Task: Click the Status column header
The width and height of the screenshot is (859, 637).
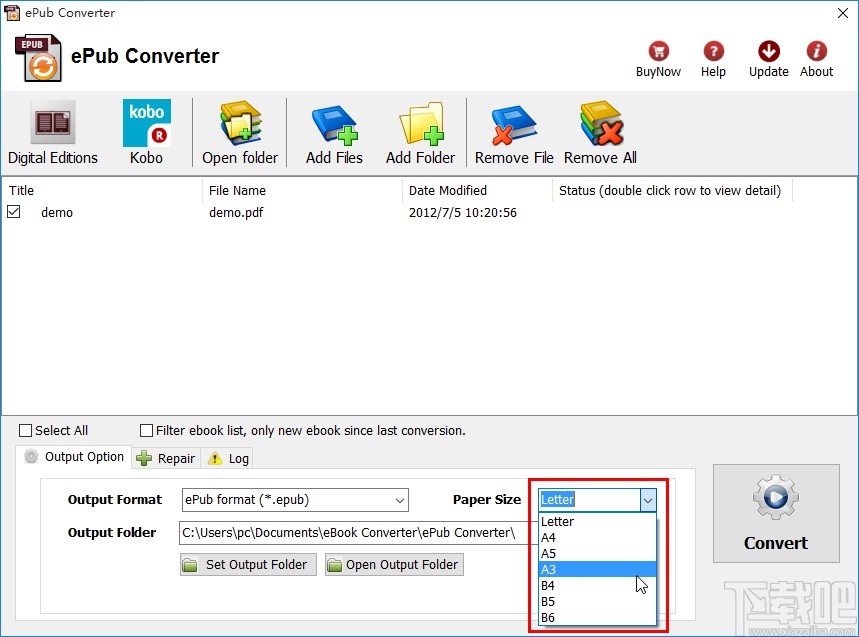Action: click(x=672, y=190)
